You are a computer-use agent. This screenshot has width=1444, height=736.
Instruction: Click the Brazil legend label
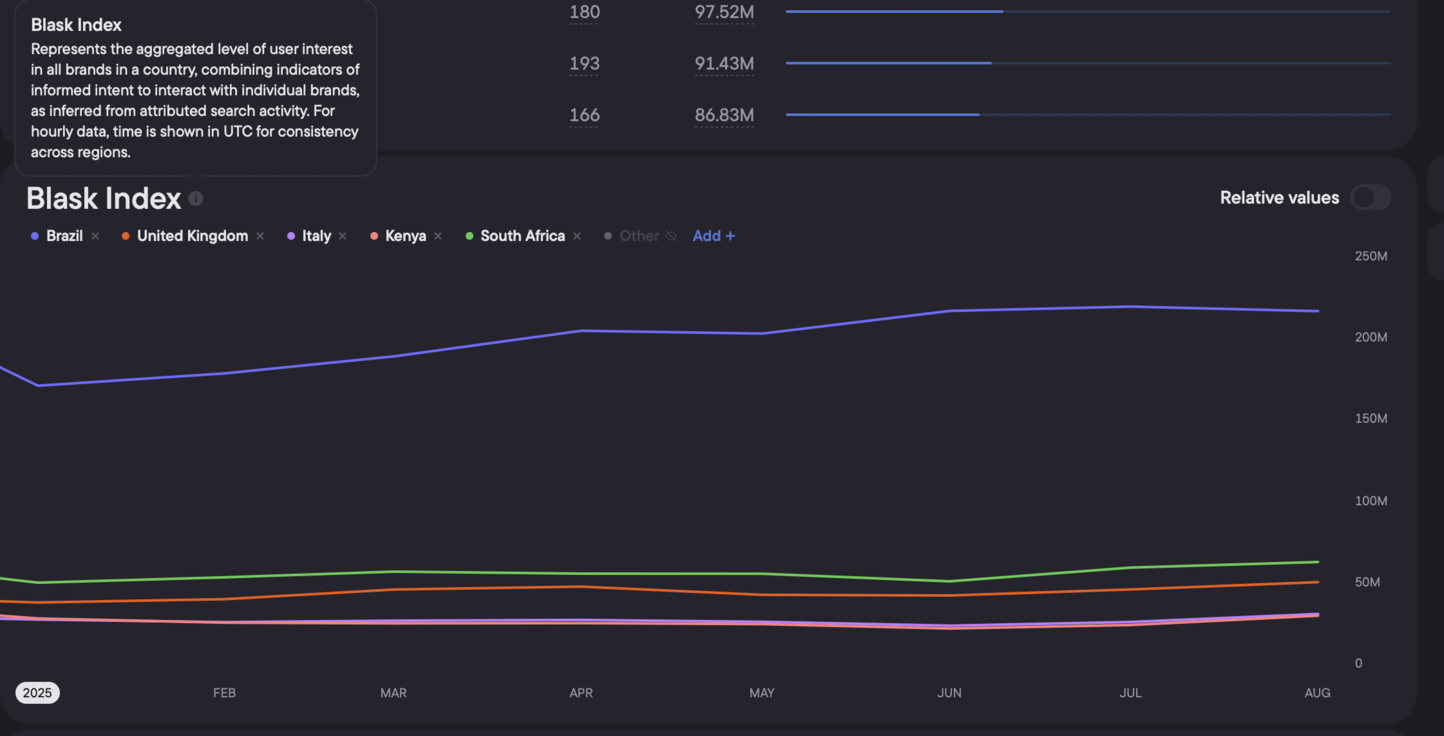click(64, 236)
